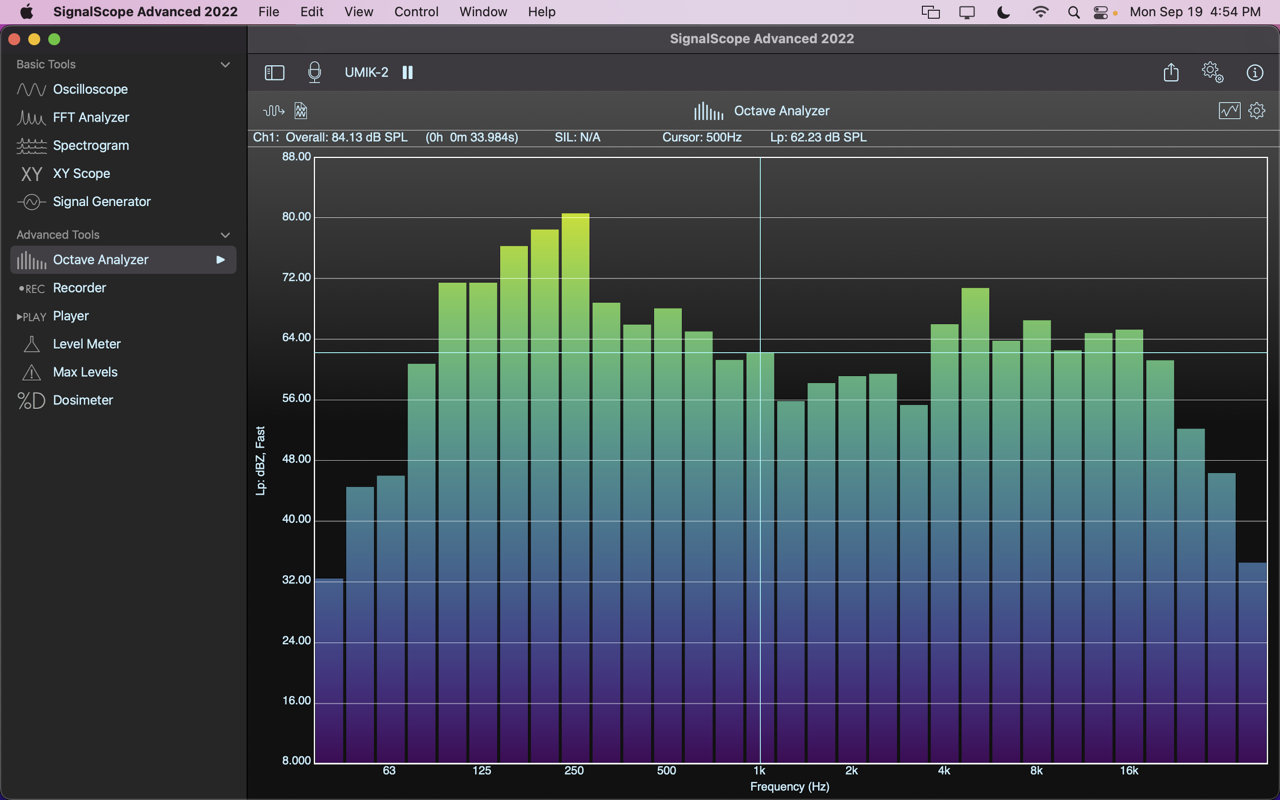Screen dimensions: 1280x800
Task: Click the Overall 84.13 dB SPL readout
Action: (346, 137)
